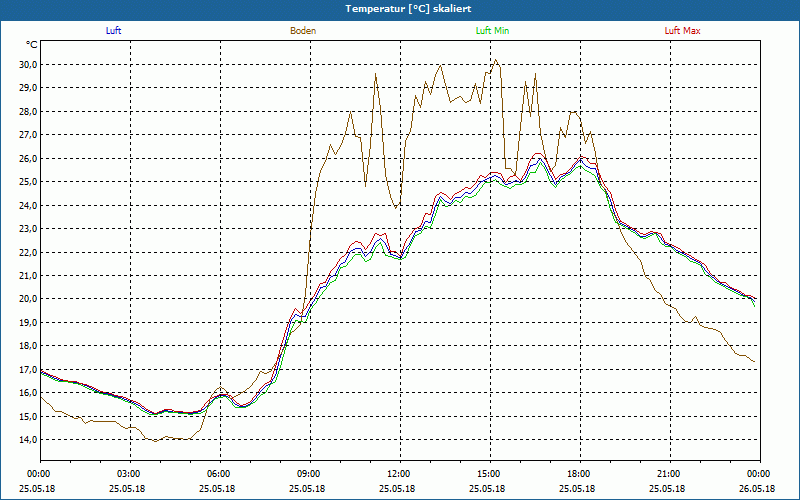Click the 09:00 time axis label
The width and height of the screenshot is (800, 500).
[x=310, y=474]
